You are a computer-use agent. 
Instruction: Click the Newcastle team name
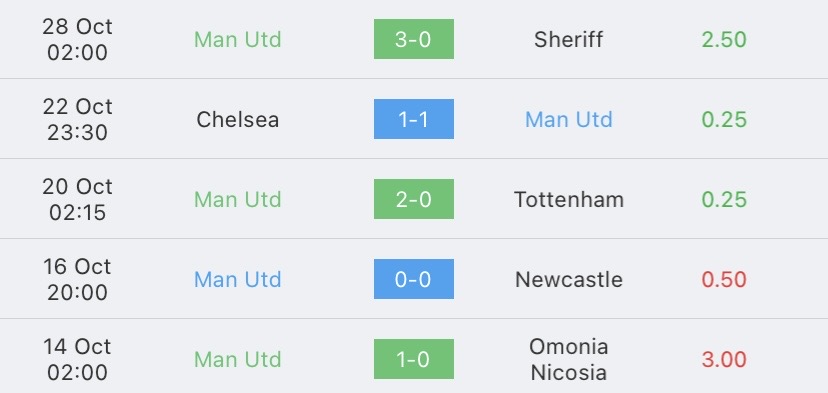[x=569, y=279]
